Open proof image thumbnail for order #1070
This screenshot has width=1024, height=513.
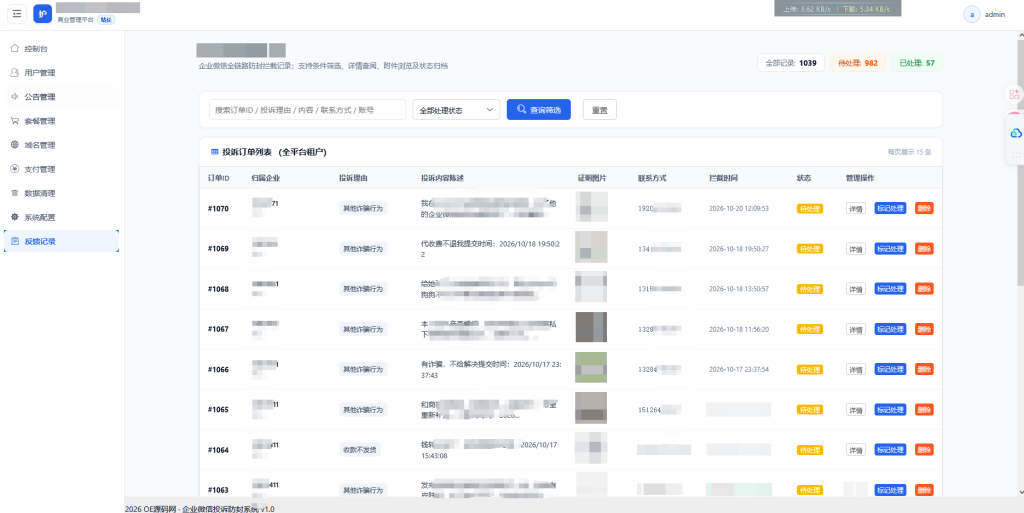[x=591, y=208]
